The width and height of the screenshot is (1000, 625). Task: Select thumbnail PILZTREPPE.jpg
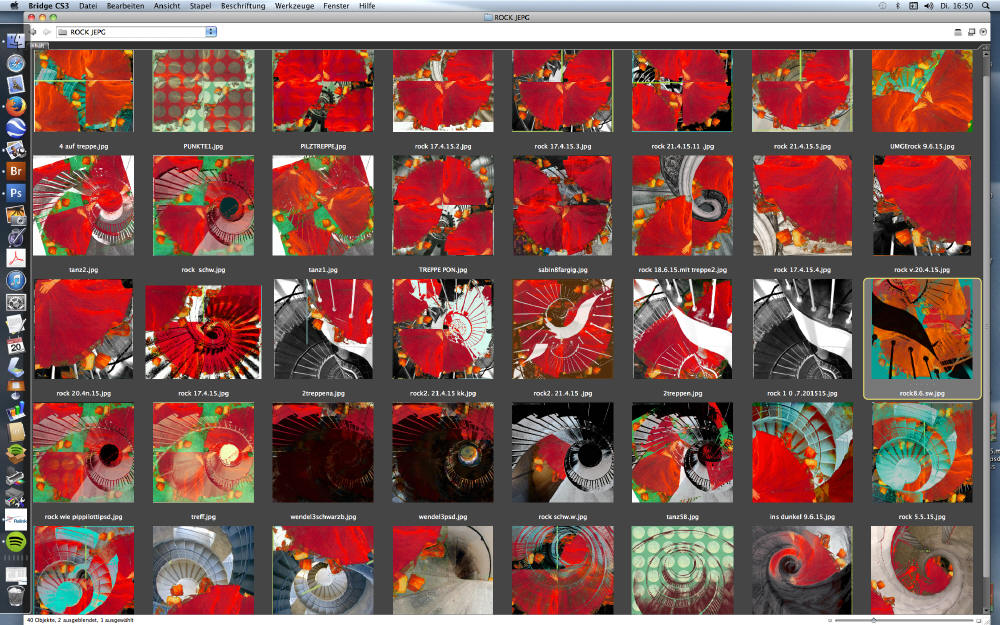[x=323, y=91]
